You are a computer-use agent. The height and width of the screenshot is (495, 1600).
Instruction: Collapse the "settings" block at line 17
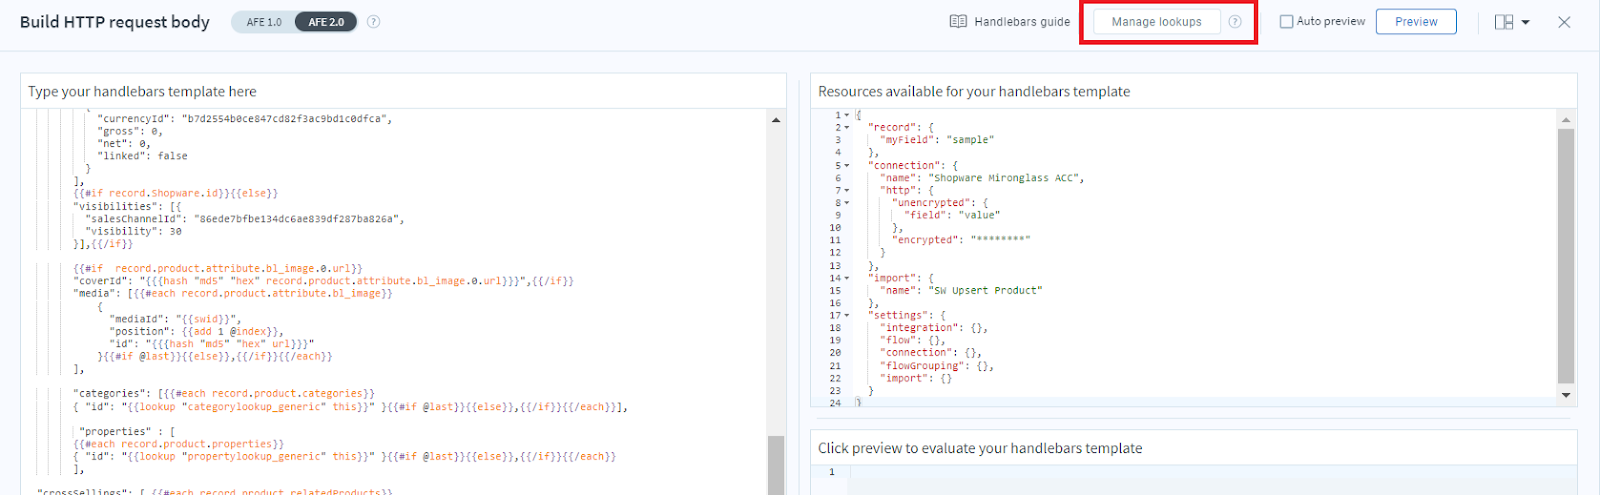click(x=847, y=315)
